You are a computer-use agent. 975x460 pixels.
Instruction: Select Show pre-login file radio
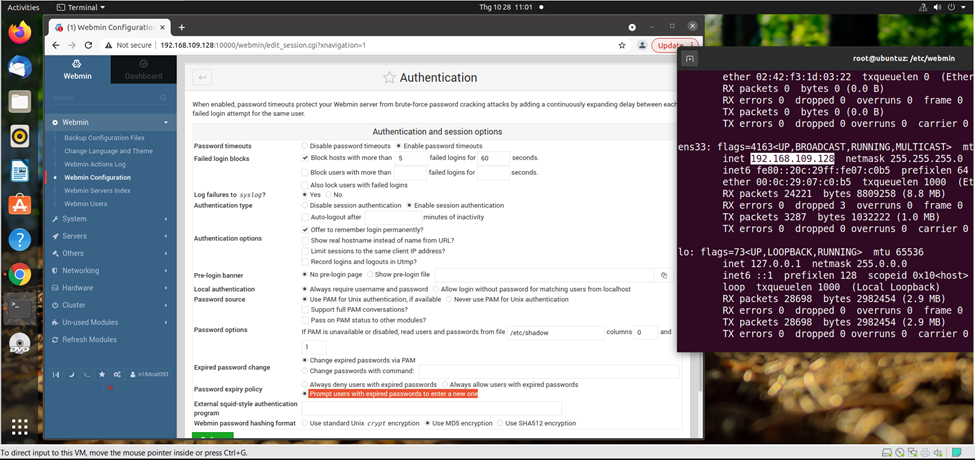(x=370, y=274)
